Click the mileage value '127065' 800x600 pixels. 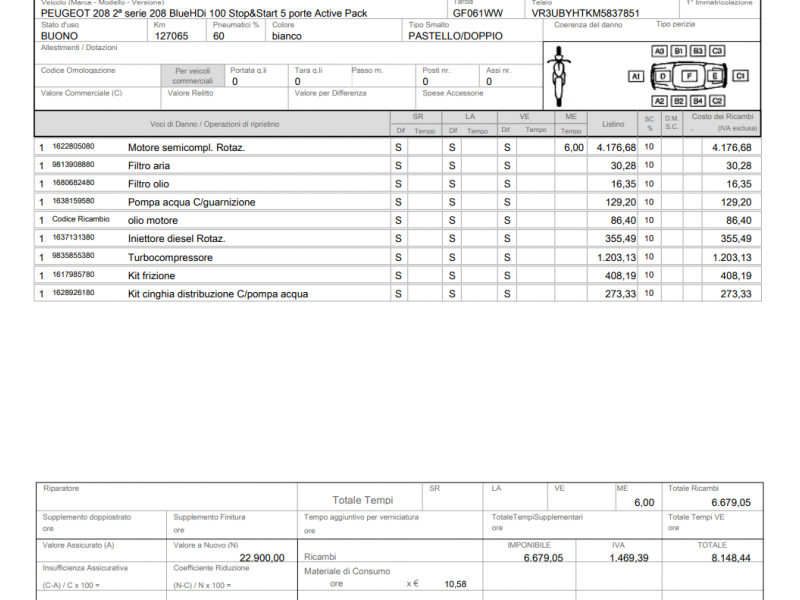pos(171,36)
